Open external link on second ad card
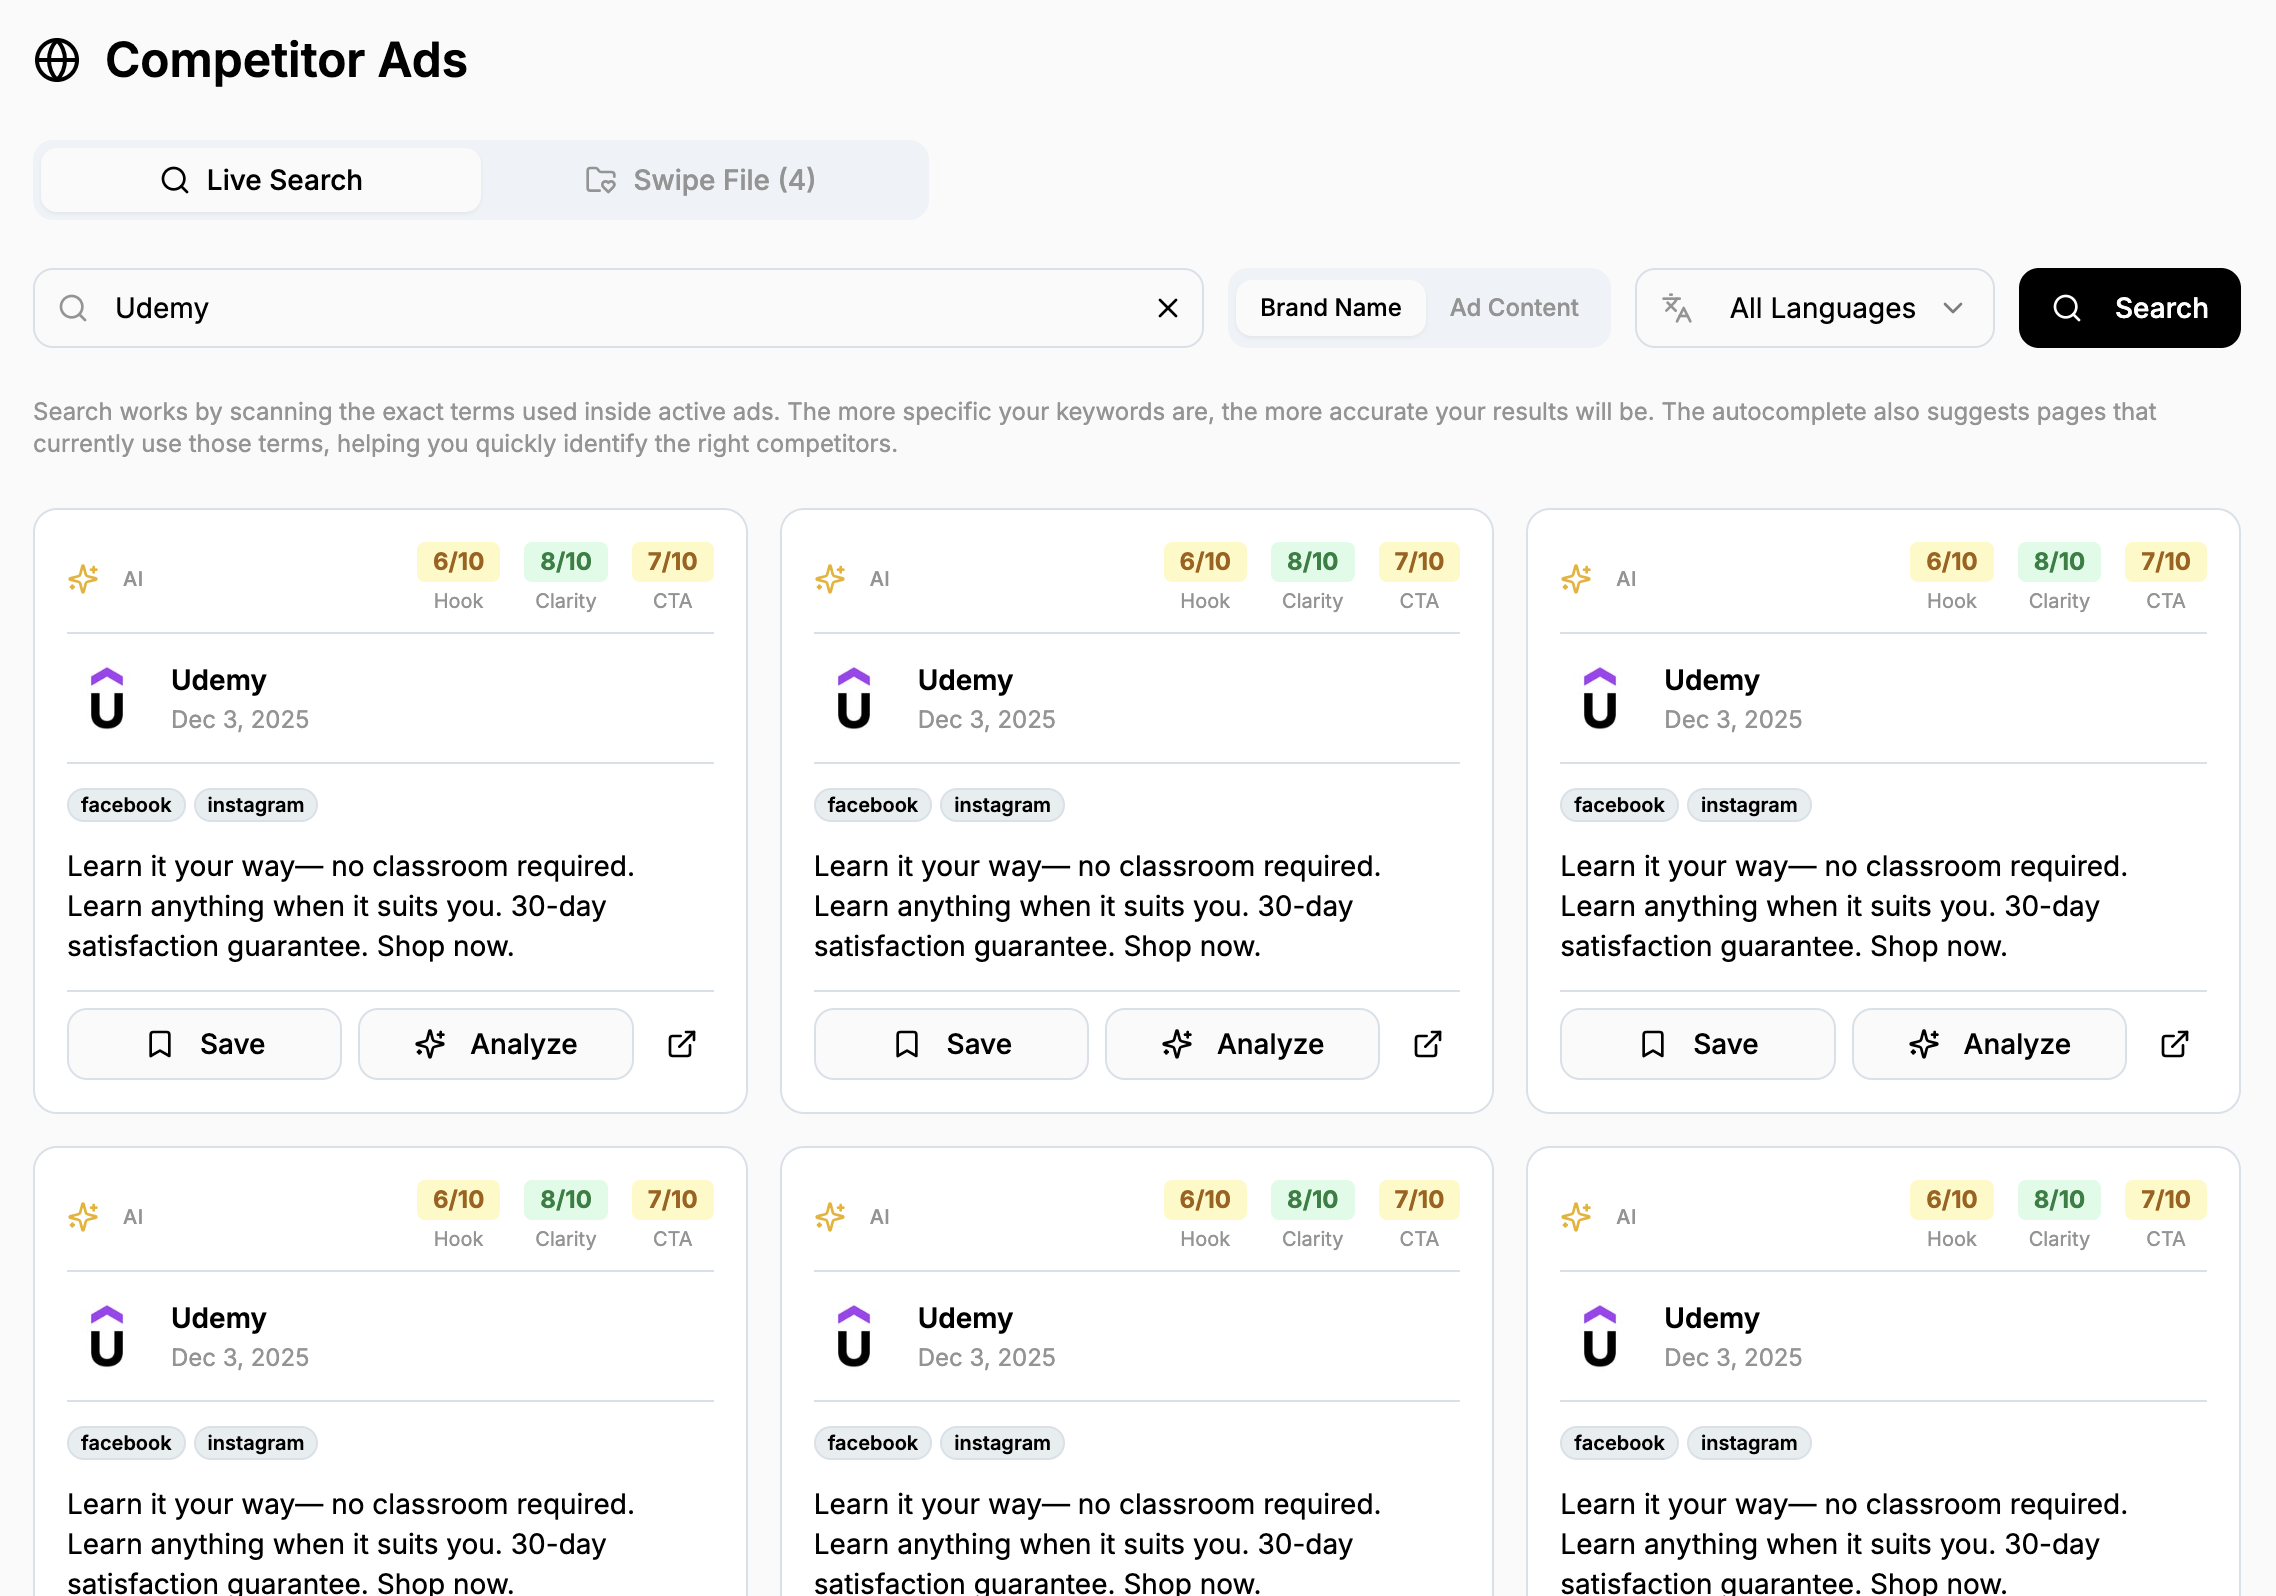 (1428, 1044)
